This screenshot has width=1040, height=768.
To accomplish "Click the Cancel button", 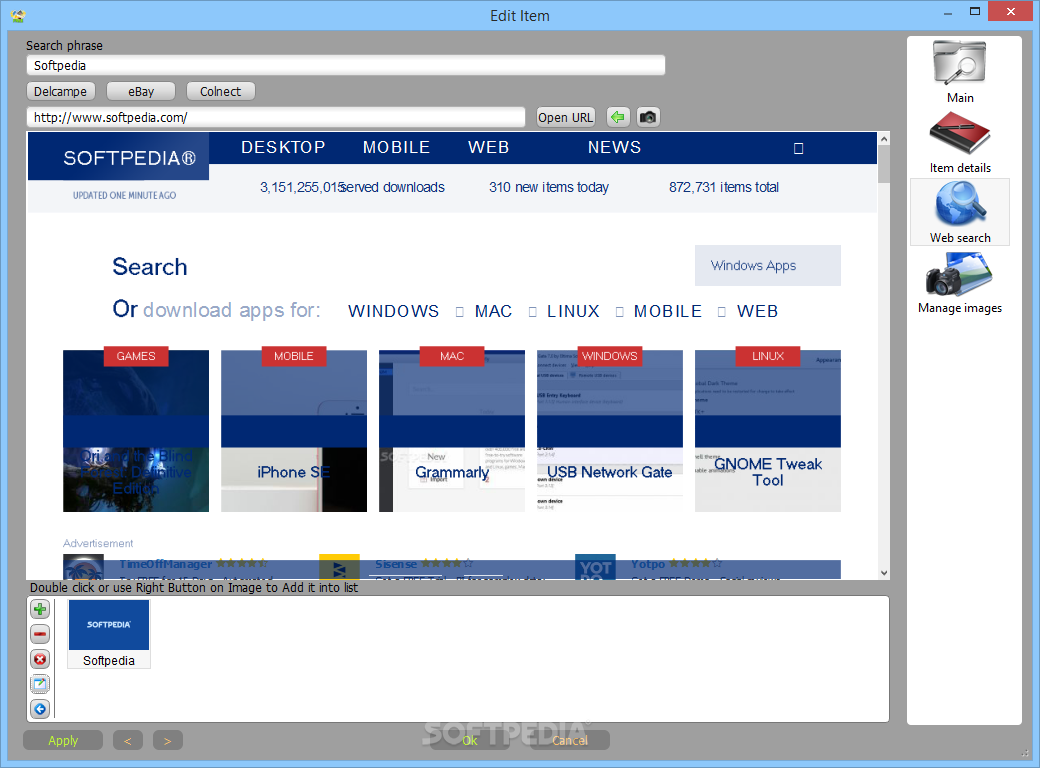I will point(570,740).
